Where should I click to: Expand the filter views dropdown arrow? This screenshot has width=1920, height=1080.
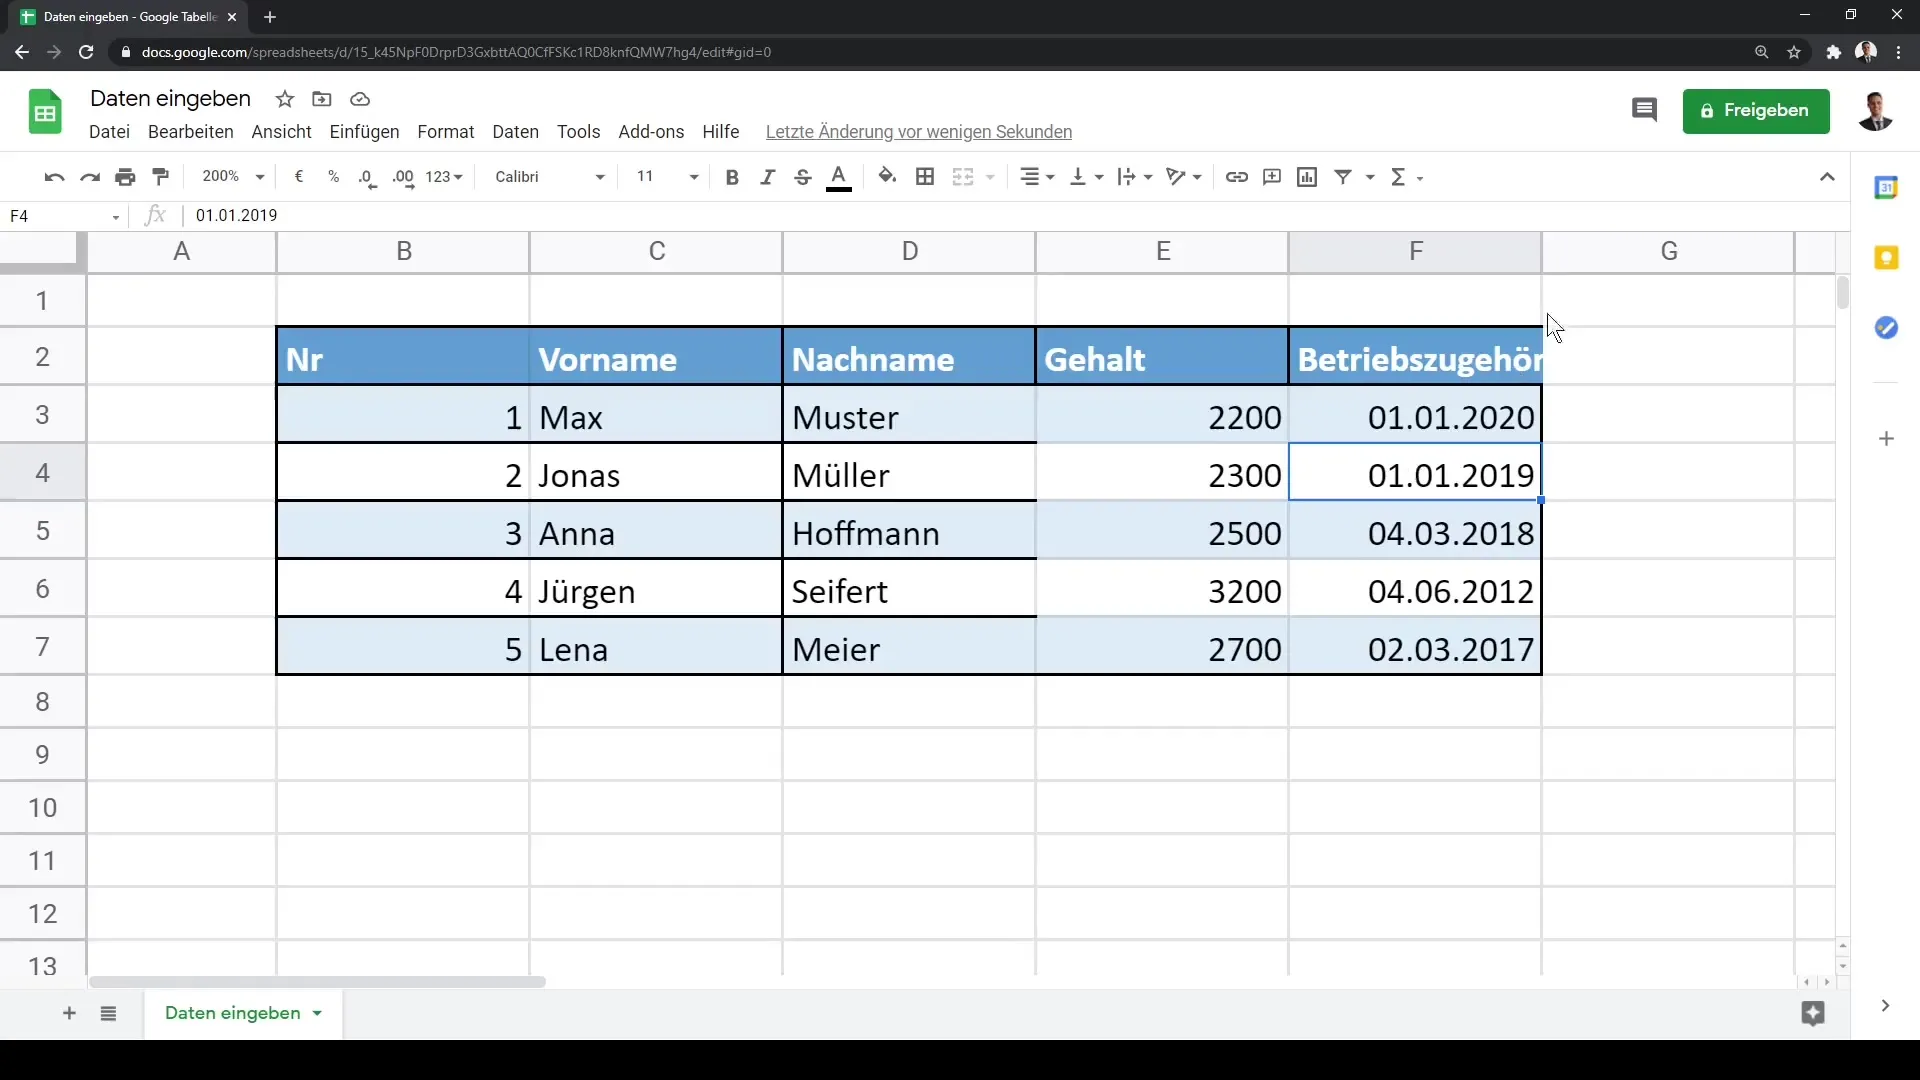1370,178
